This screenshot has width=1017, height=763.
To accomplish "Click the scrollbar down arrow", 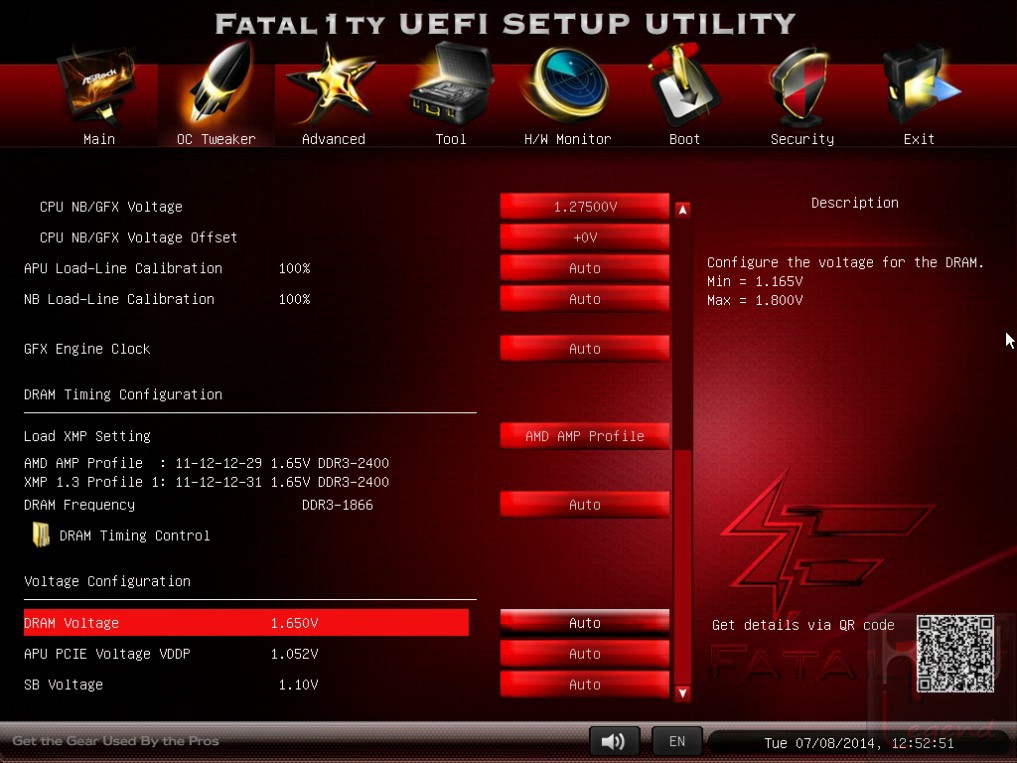I will point(682,693).
